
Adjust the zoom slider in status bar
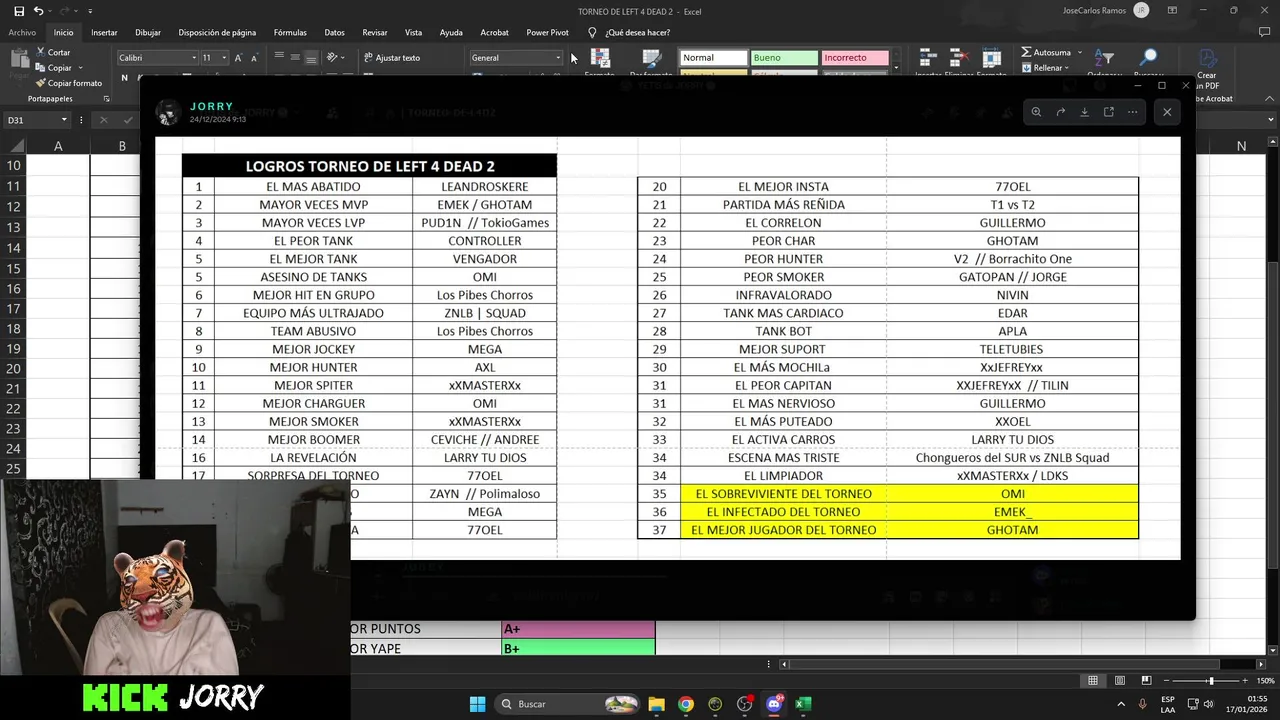[1211, 681]
